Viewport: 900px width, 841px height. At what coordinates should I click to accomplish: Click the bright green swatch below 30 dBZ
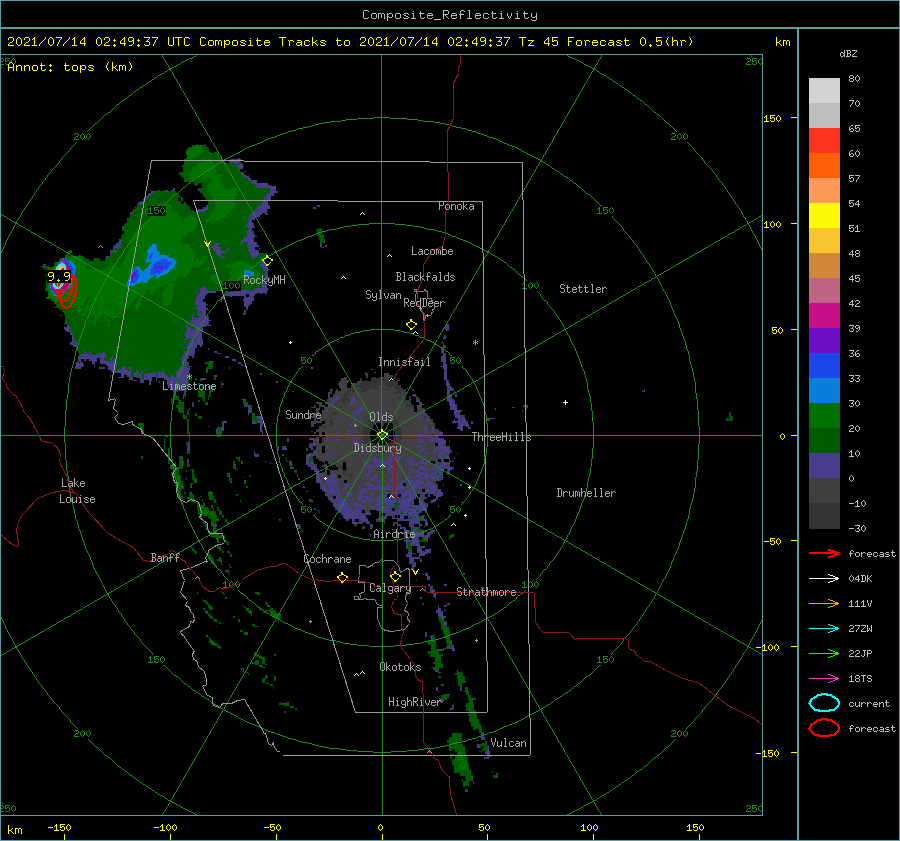coord(824,416)
